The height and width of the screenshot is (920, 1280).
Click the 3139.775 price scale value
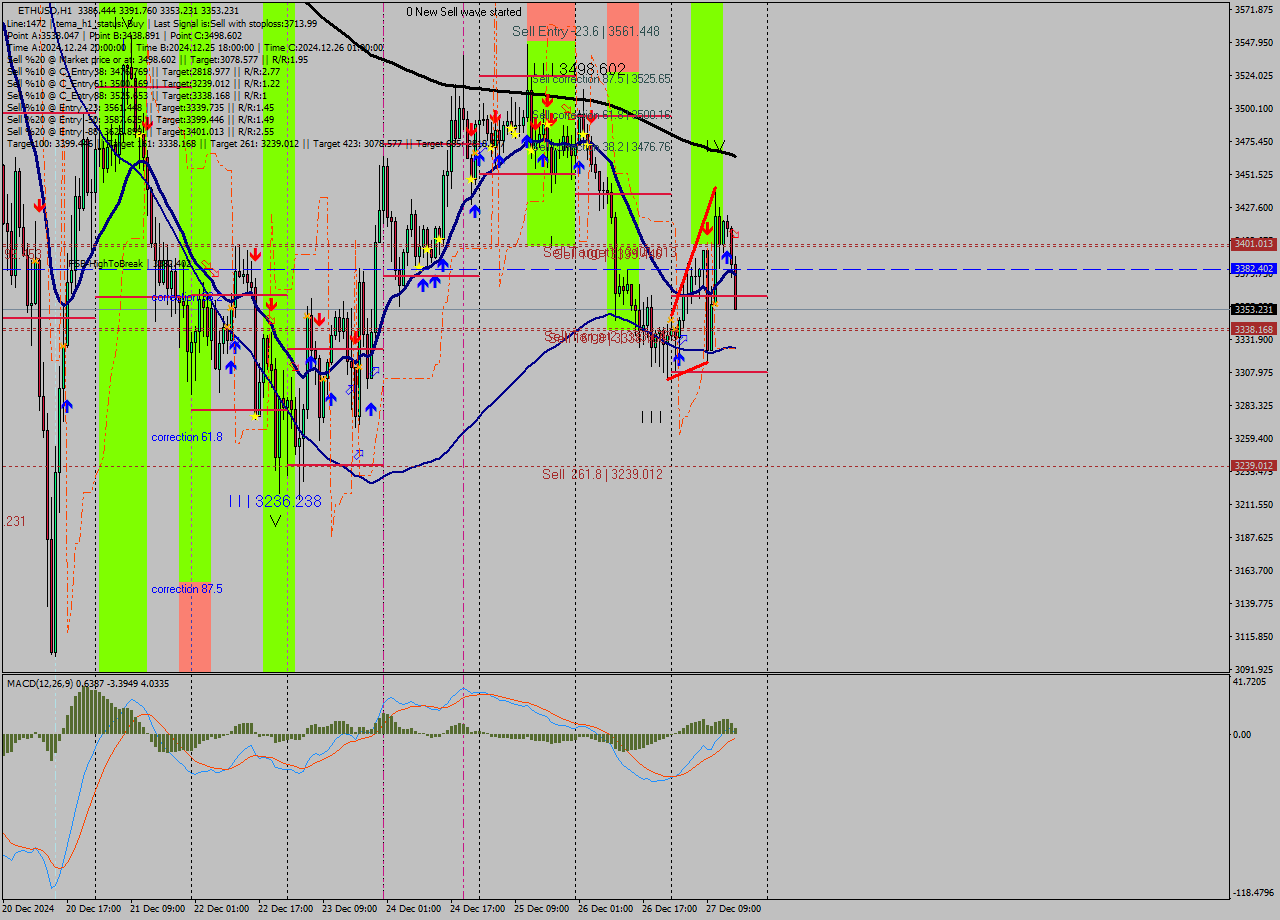1253,604
